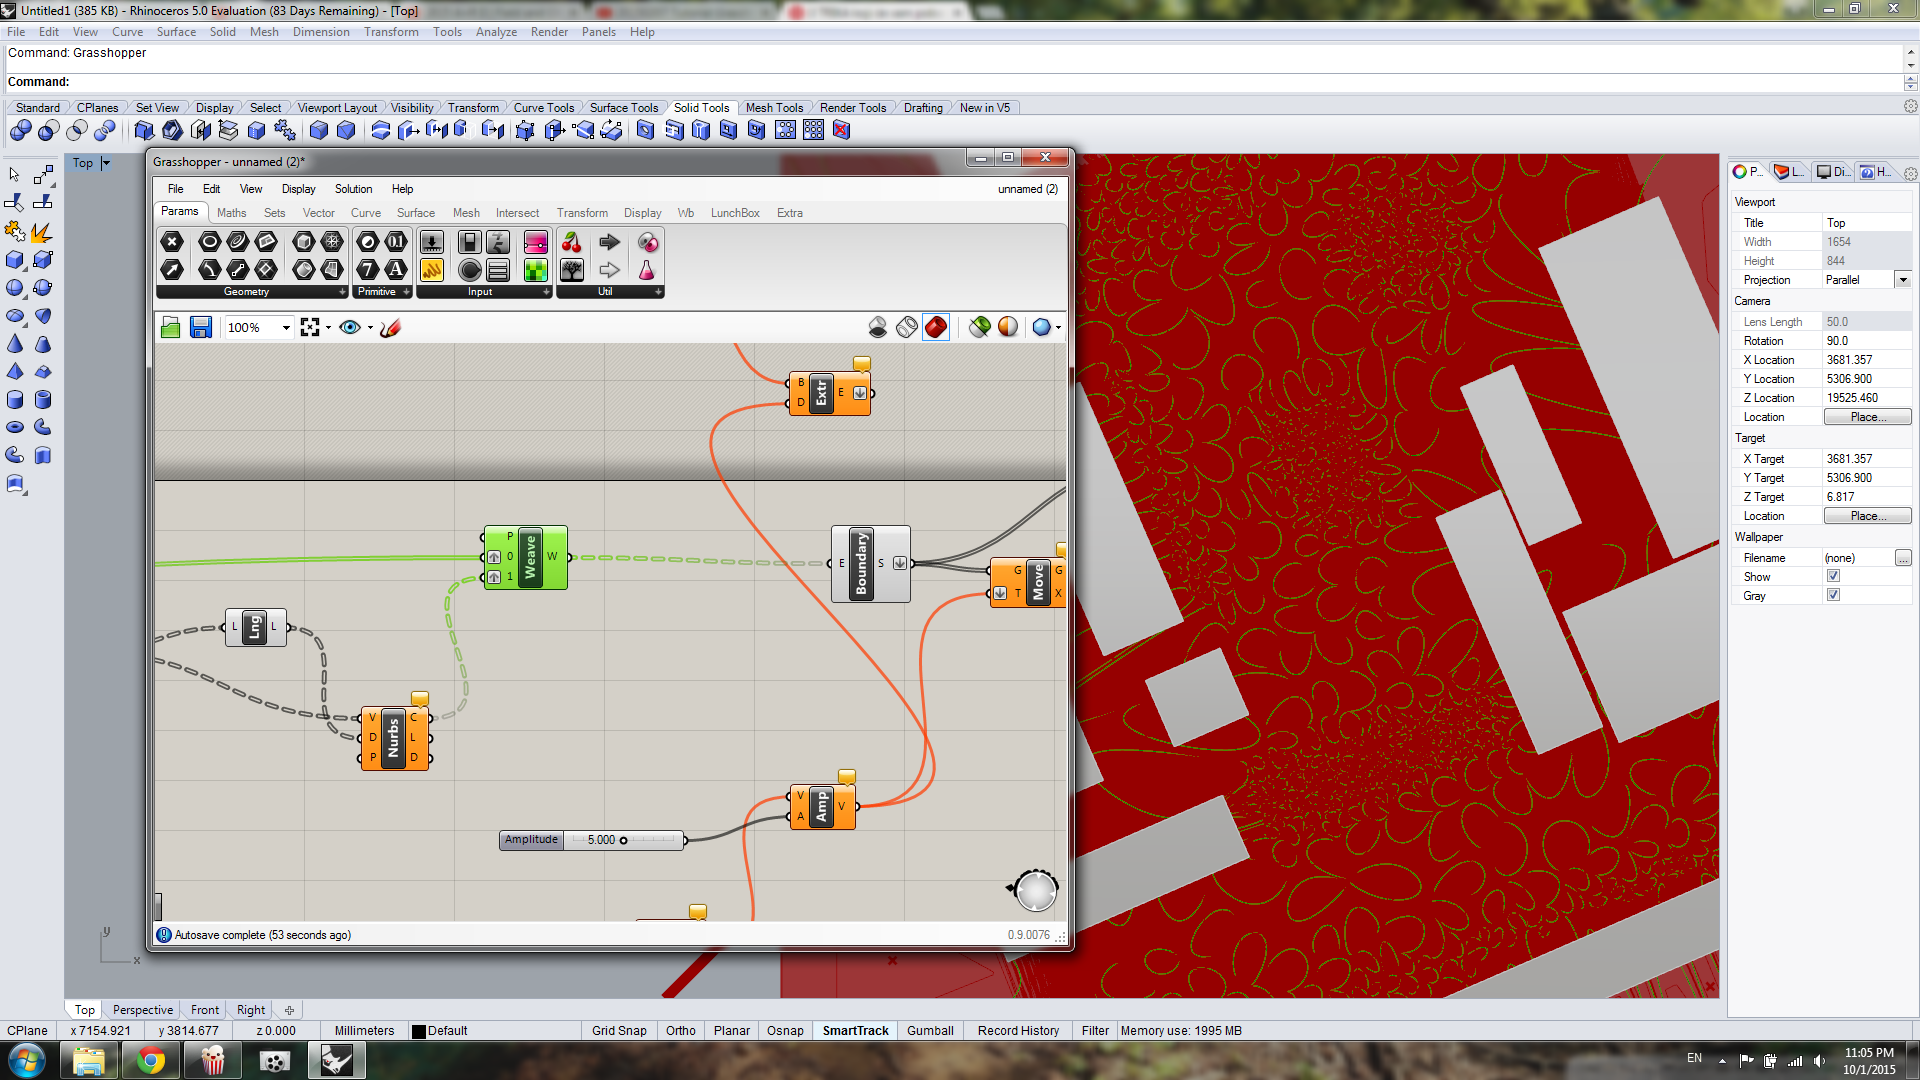1920x1080 pixels.
Task: Click the green Gradient checker icon in Input
Action: [x=536, y=269]
